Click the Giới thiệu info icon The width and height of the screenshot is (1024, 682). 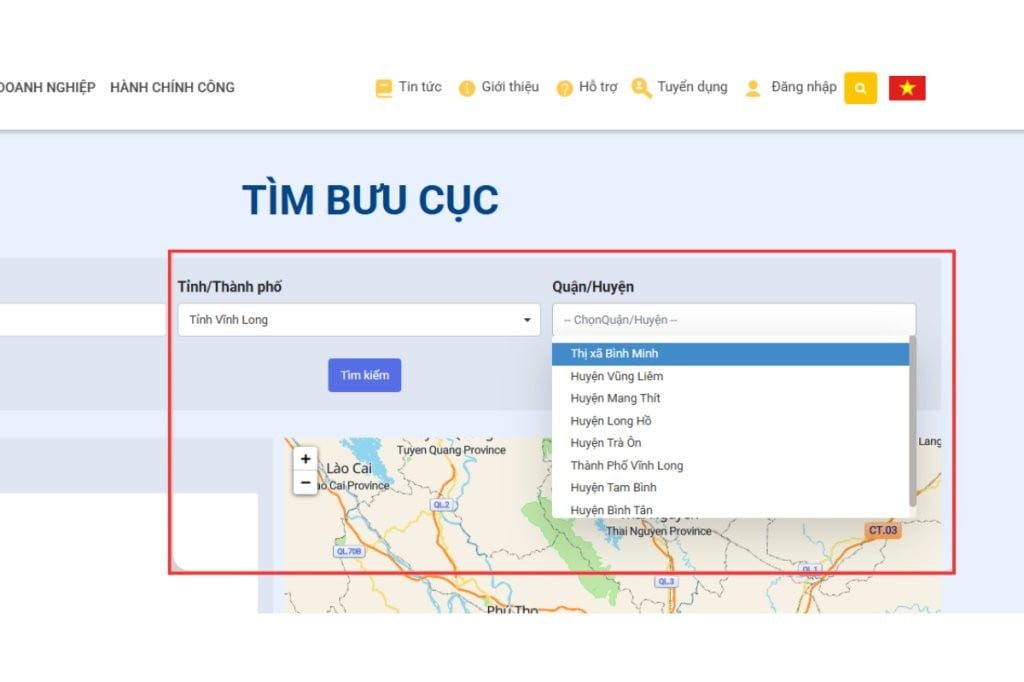tap(466, 88)
